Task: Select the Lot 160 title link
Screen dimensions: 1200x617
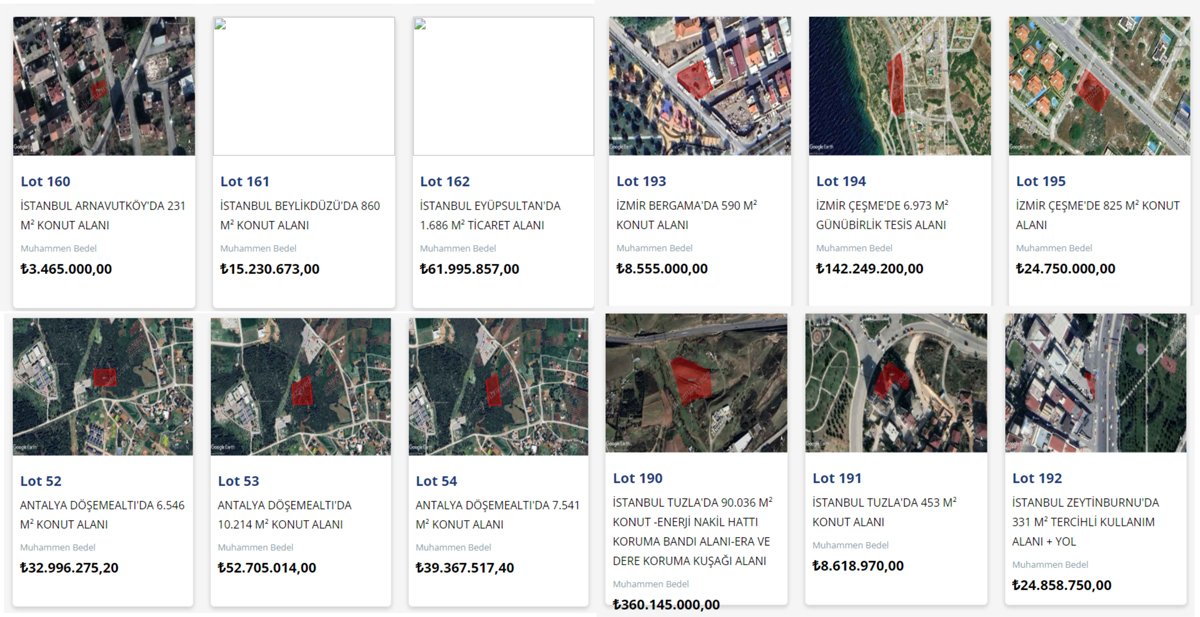Action: (45, 181)
